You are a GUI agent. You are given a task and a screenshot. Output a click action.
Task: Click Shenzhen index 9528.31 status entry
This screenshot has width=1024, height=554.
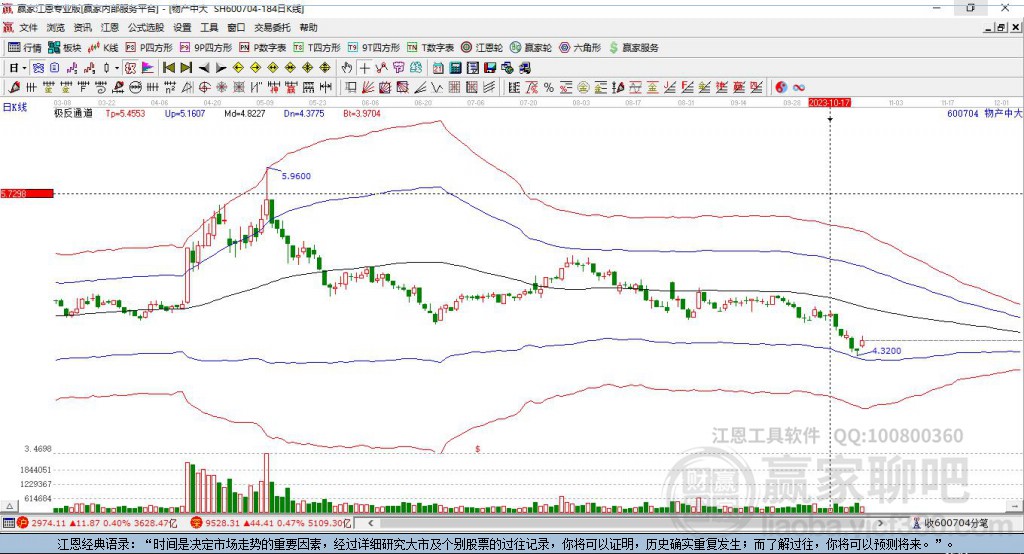click(x=272, y=523)
